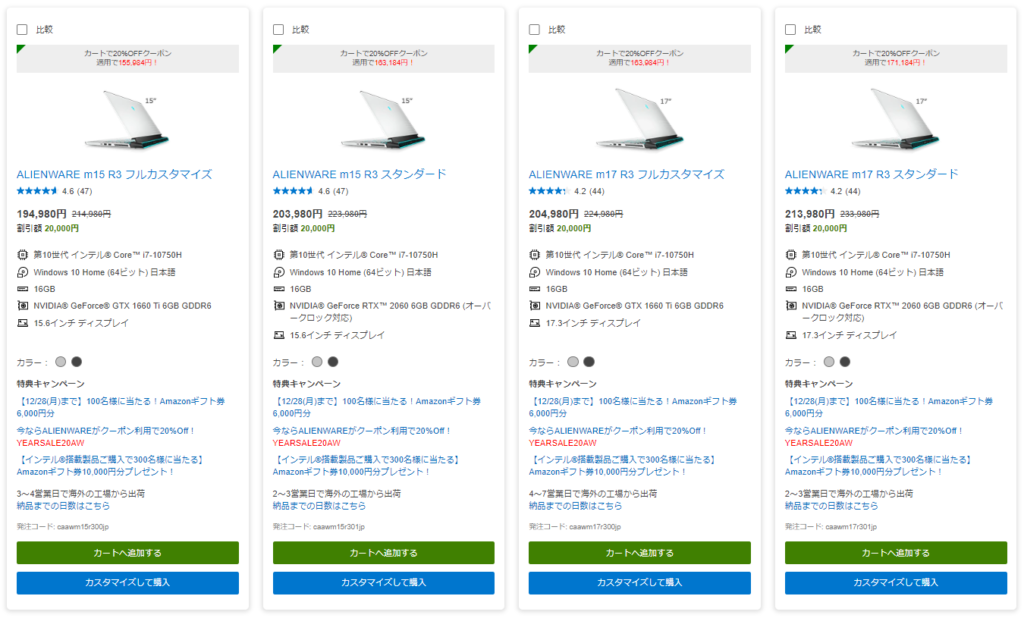Add m17 R3 フルカスタマイズ to cart

pyautogui.click(x=639, y=553)
